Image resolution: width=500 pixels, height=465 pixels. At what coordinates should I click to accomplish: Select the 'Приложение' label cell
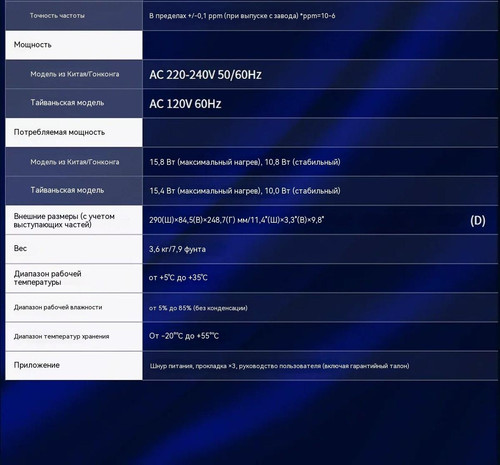click(x=74, y=366)
